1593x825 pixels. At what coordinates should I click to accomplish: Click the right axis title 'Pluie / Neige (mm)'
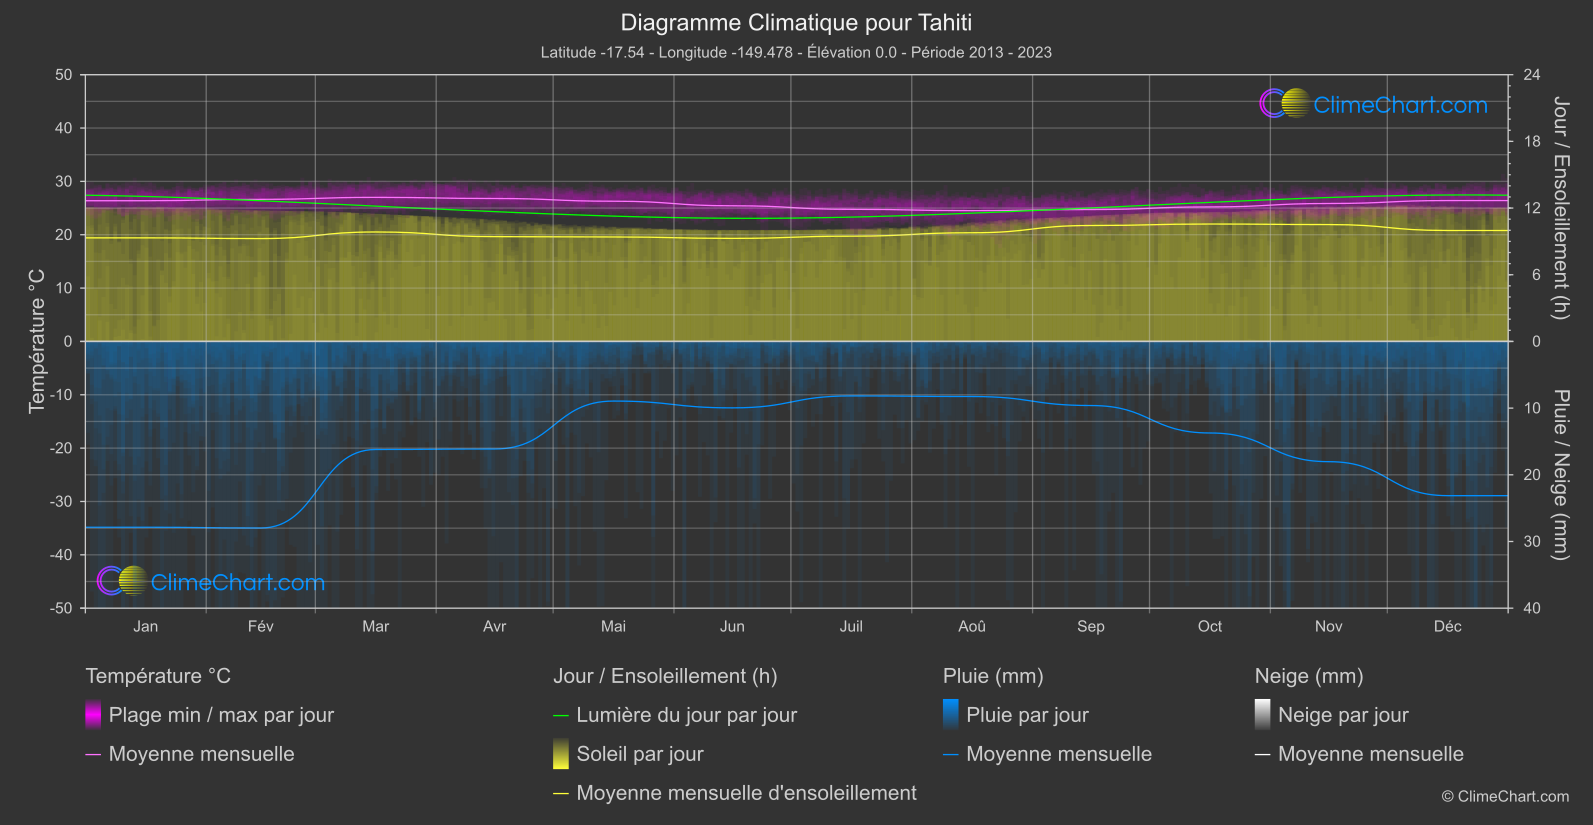tap(1560, 475)
